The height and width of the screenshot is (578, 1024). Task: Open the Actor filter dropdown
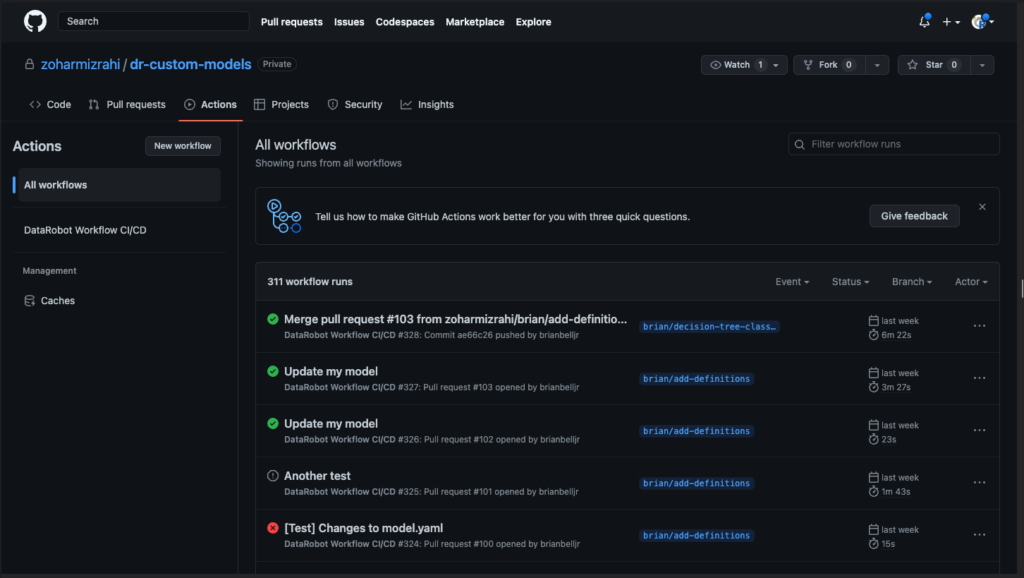coord(971,282)
